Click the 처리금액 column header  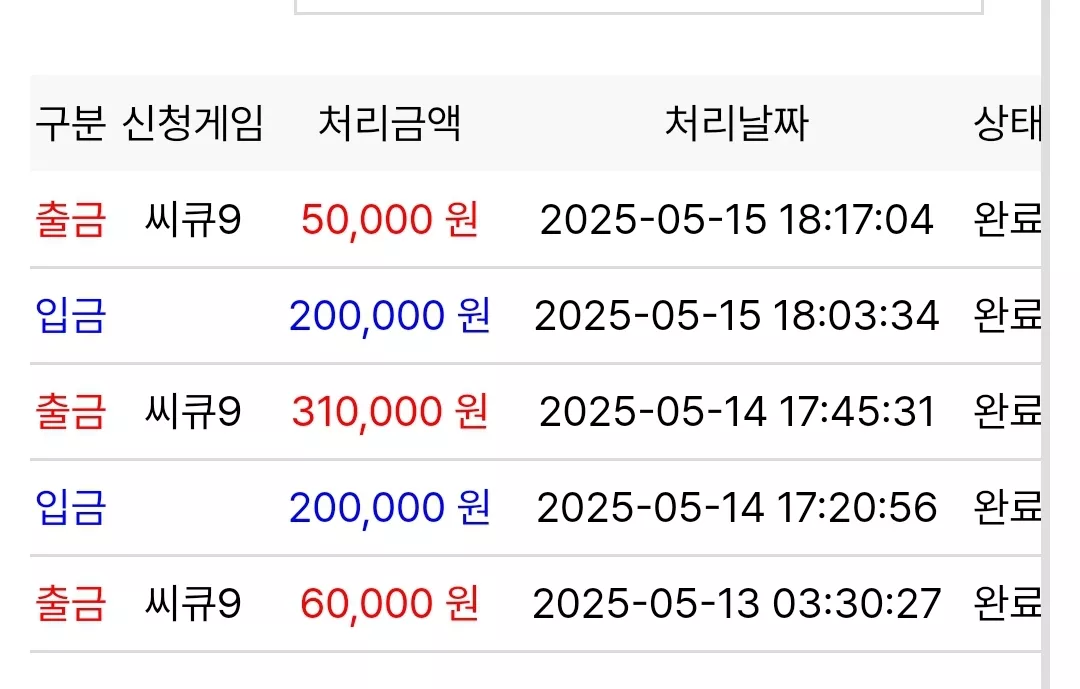(390, 124)
